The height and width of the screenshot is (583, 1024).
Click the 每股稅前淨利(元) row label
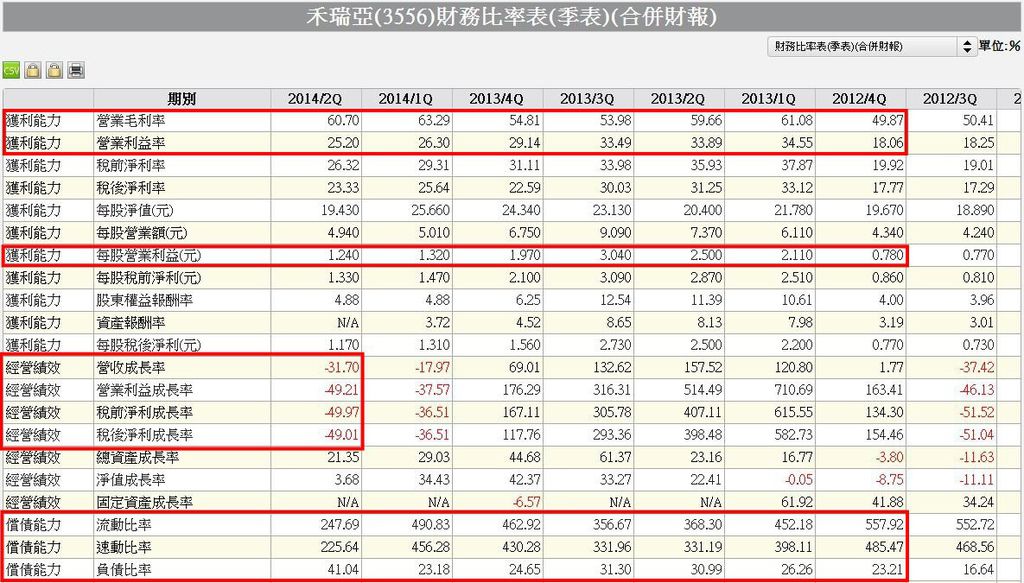pos(149,277)
